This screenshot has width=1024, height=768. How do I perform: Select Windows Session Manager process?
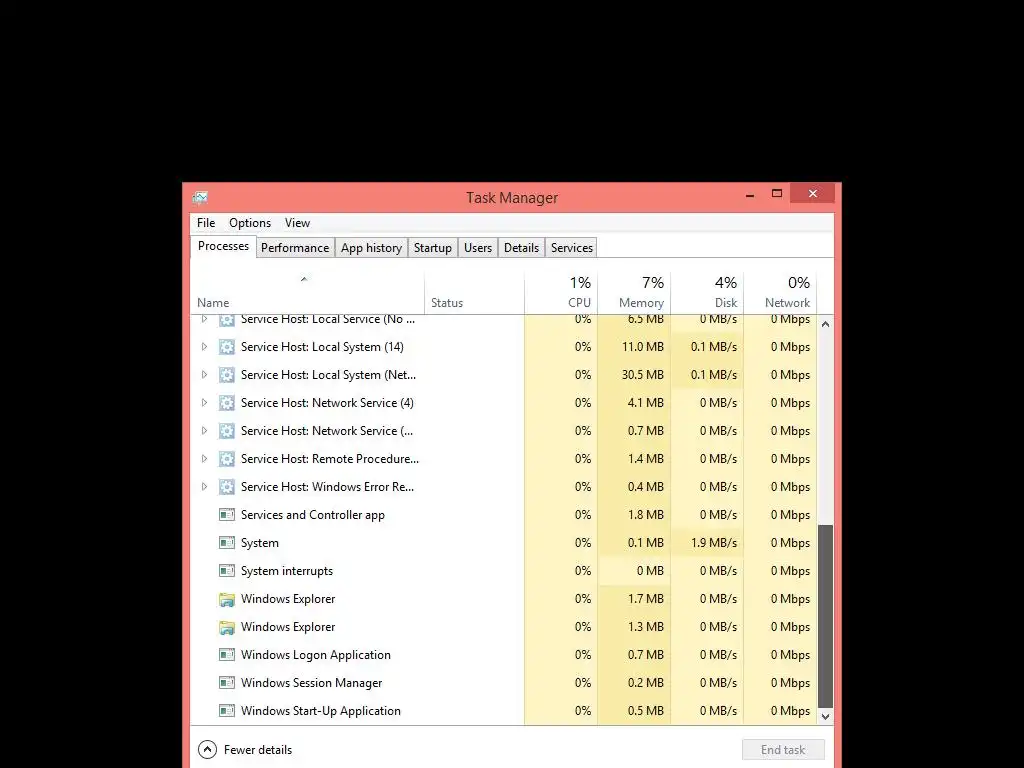coord(504,683)
